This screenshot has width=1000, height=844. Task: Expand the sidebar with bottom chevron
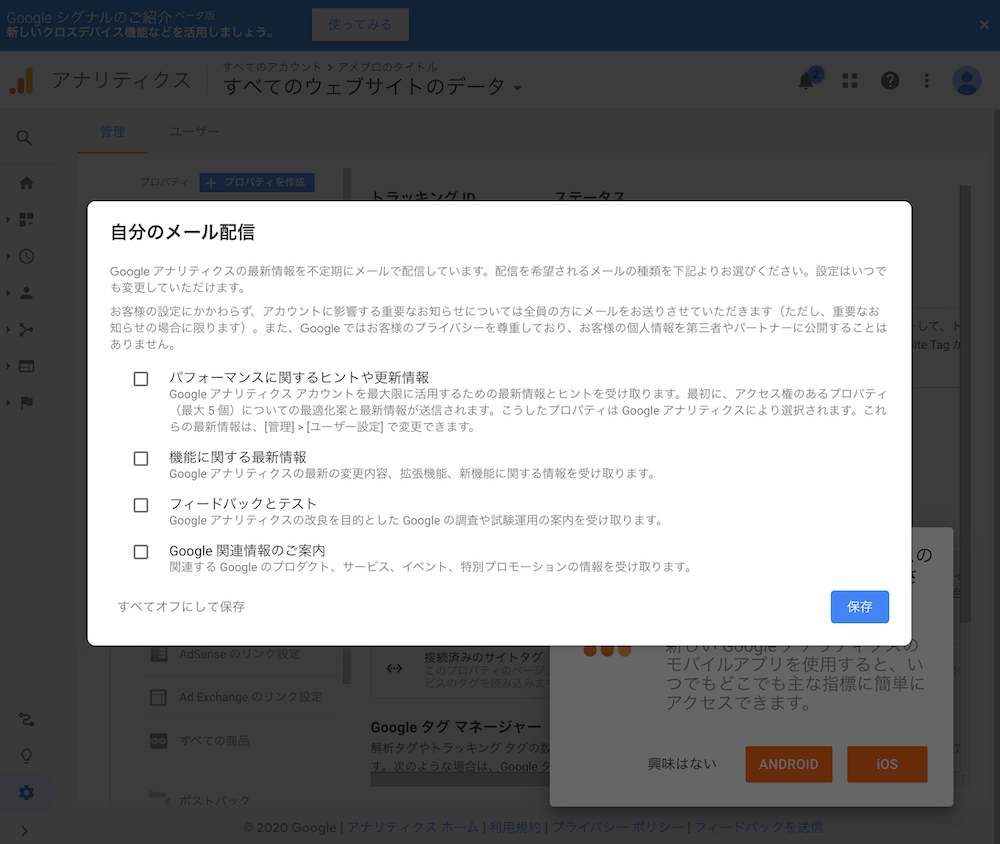coord(24,831)
